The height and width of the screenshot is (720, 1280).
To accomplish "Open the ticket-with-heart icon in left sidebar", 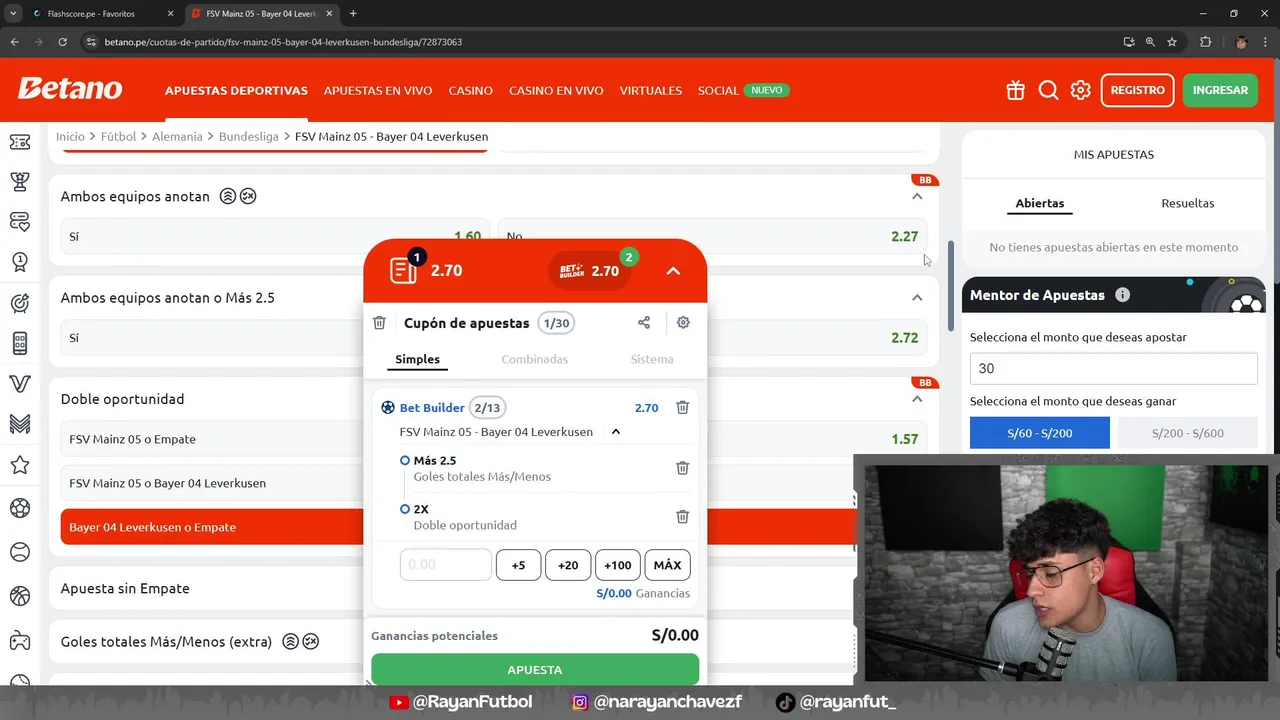I will (x=19, y=221).
